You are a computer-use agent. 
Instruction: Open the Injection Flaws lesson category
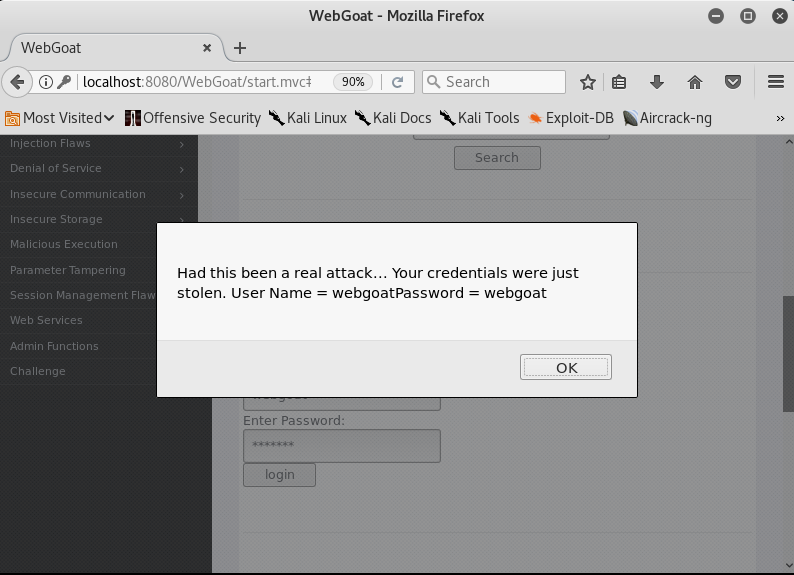[50, 143]
